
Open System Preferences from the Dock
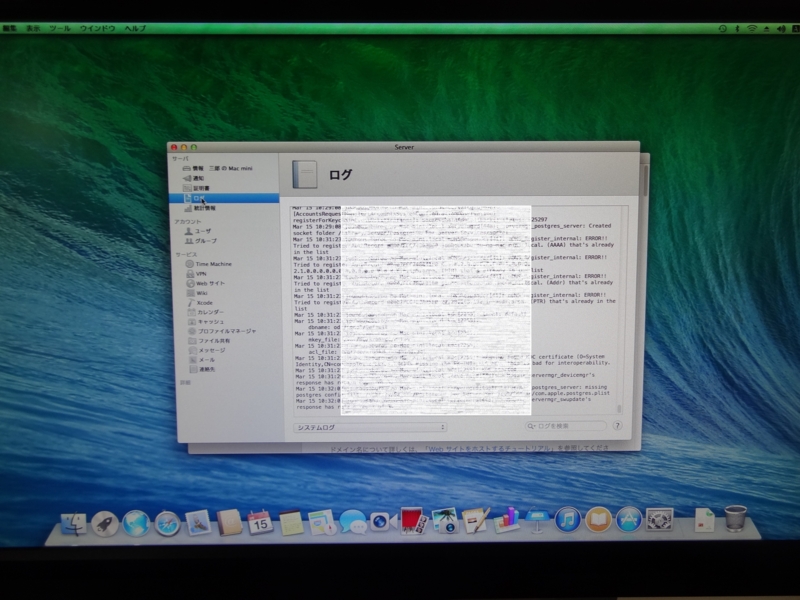click(x=659, y=520)
